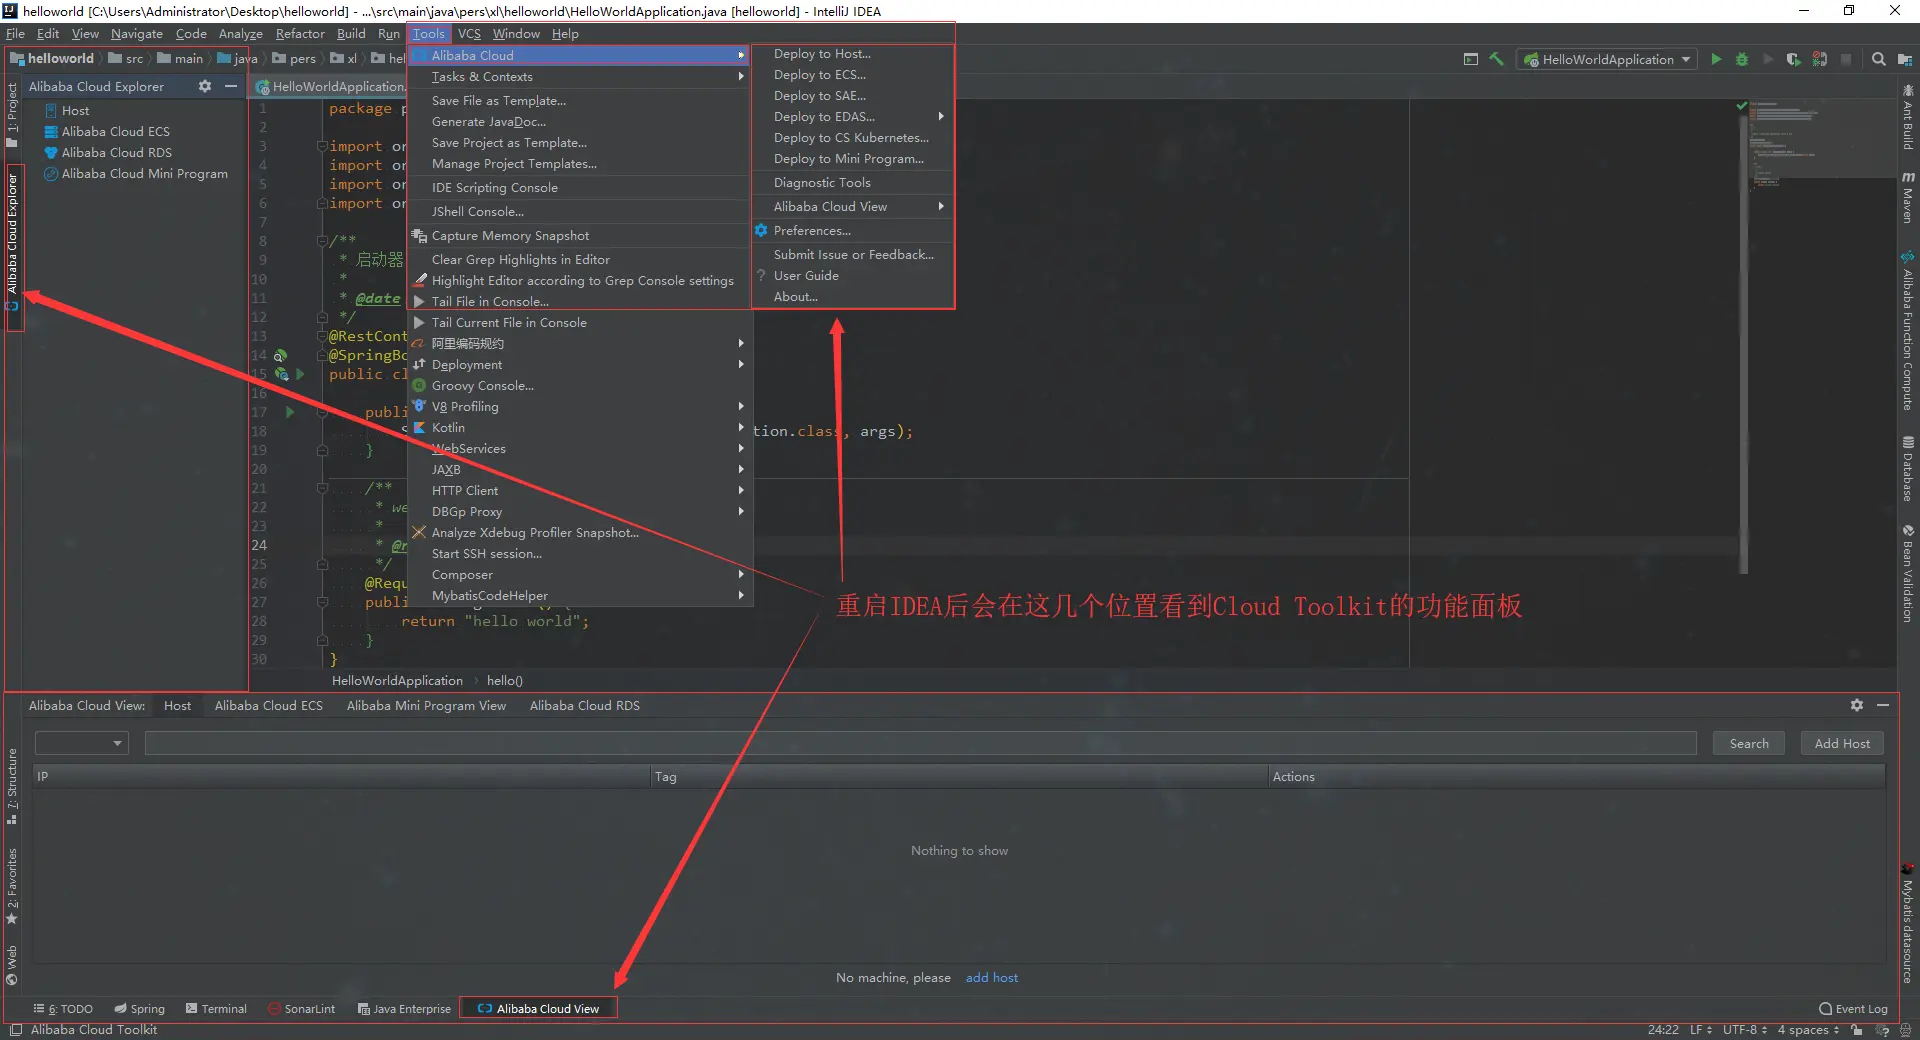Viewport: 1920px width, 1040px height.
Task: Open the SonarLint tool window
Action: click(302, 1009)
